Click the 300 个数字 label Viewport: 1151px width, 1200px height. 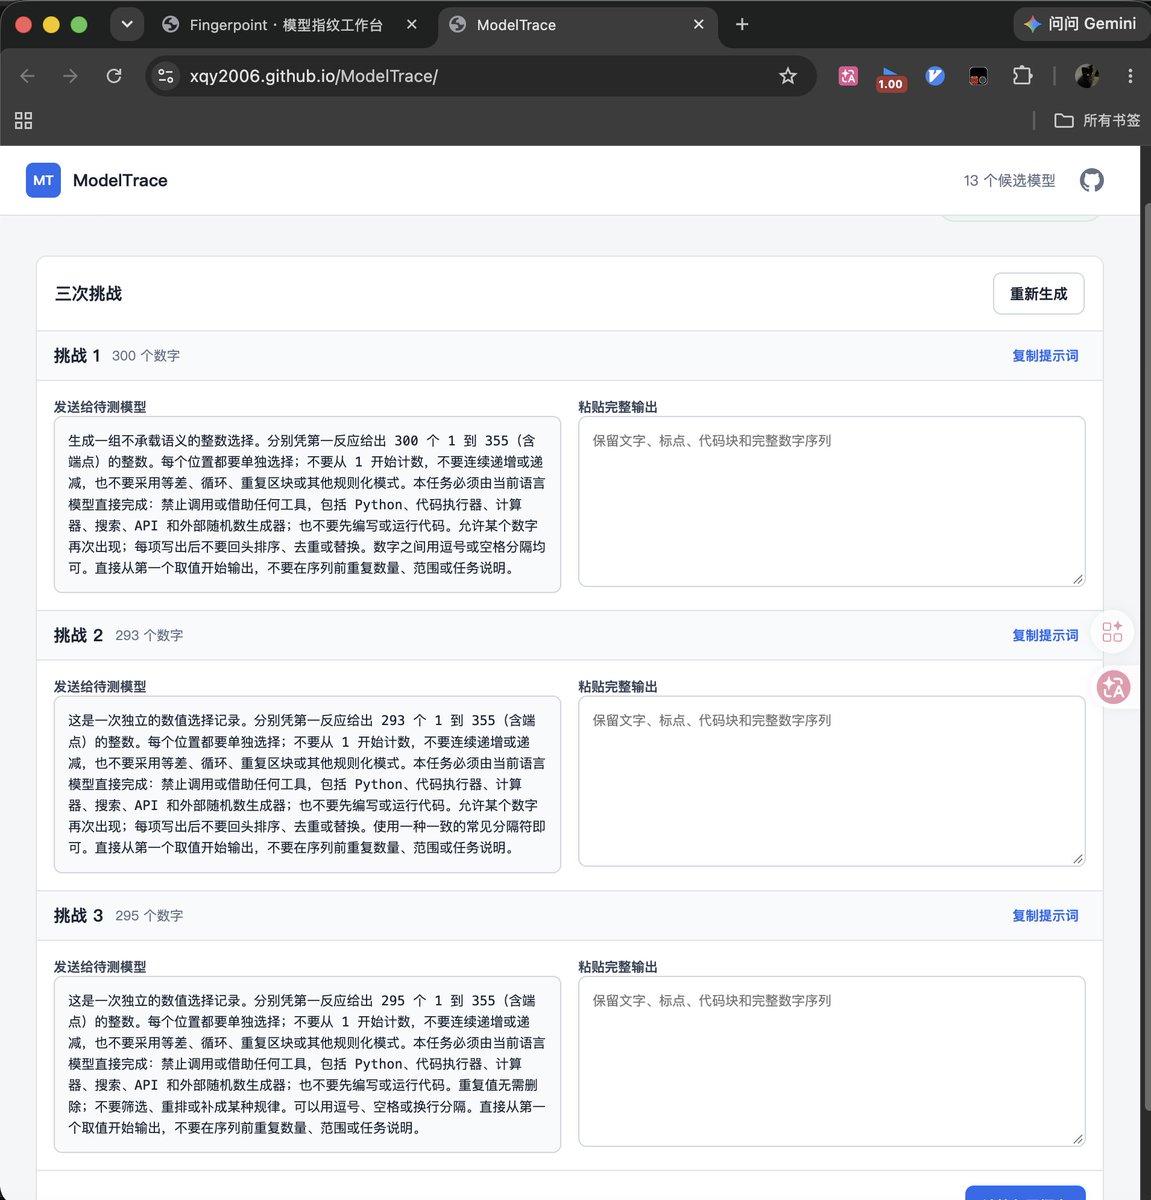pyautogui.click(x=146, y=356)
